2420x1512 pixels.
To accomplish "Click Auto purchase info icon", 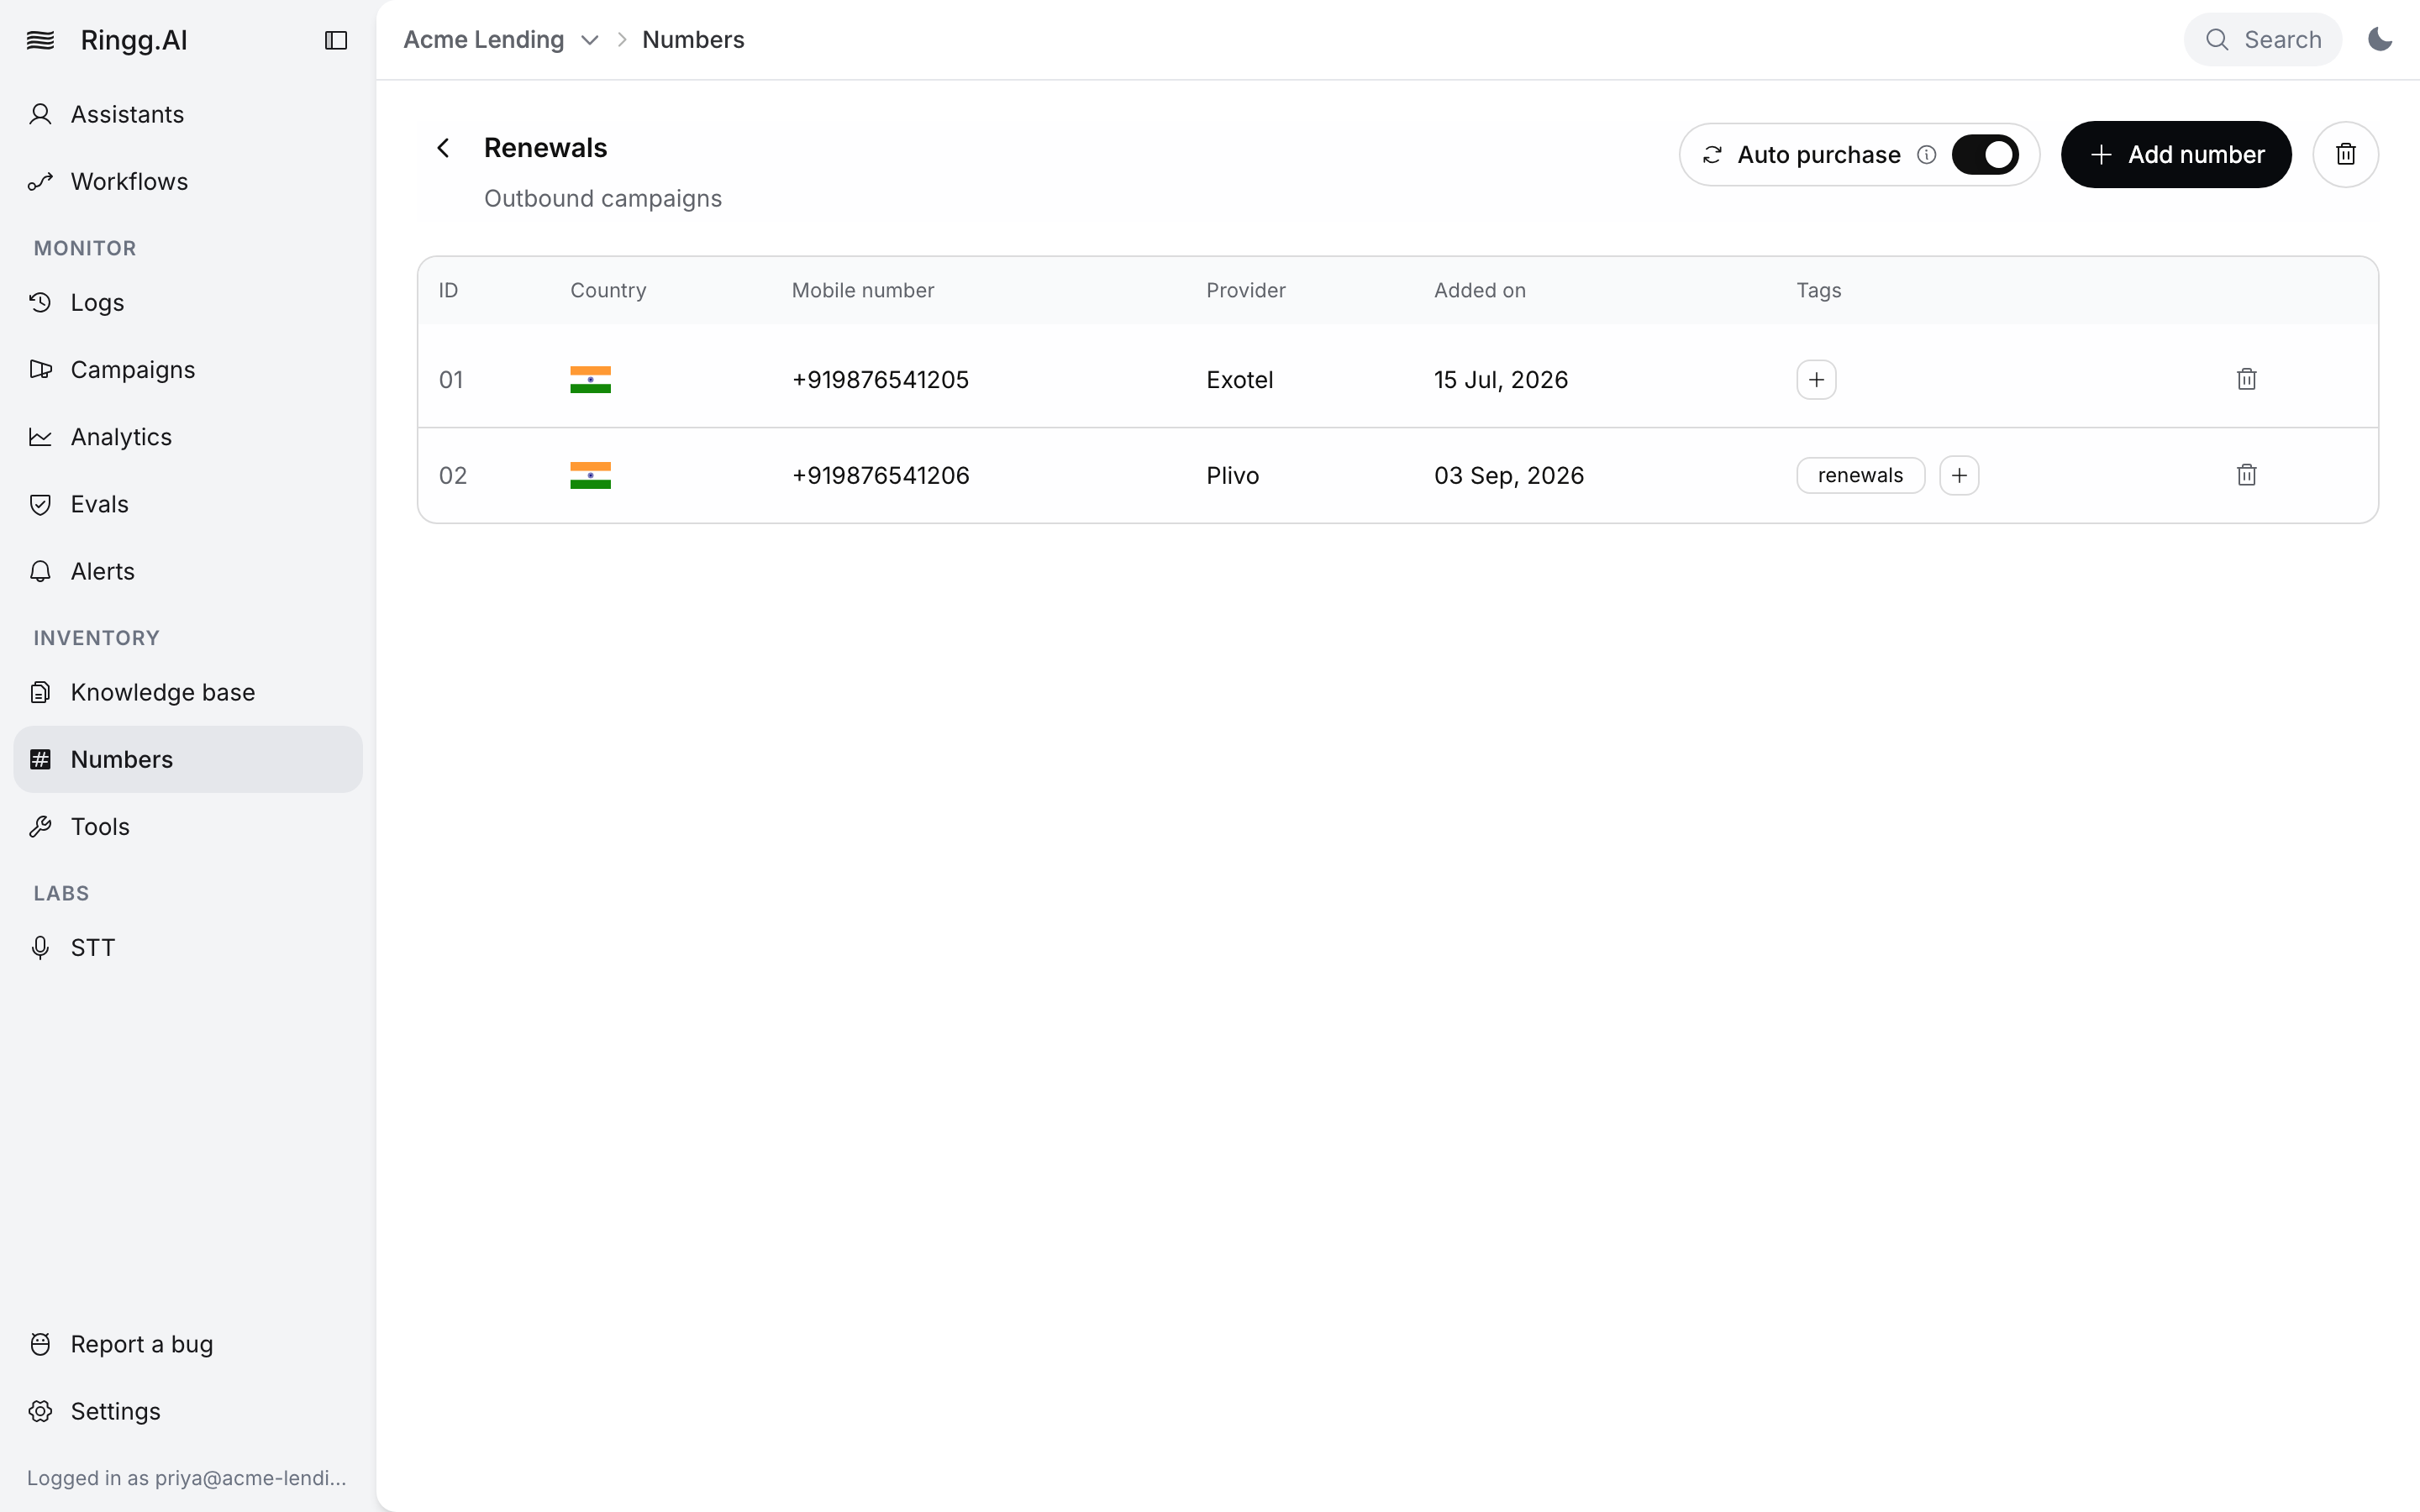I will click(x=1926, y=155).
